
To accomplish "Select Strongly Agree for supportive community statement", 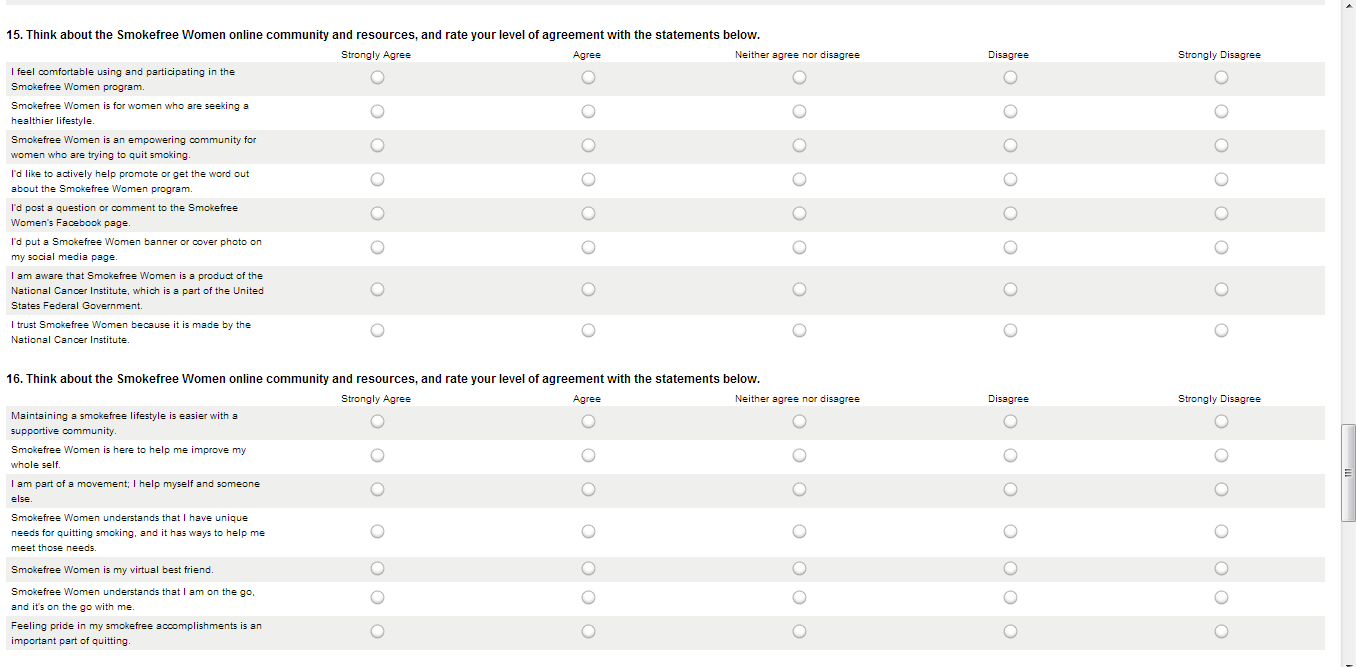I will [377, 422].
